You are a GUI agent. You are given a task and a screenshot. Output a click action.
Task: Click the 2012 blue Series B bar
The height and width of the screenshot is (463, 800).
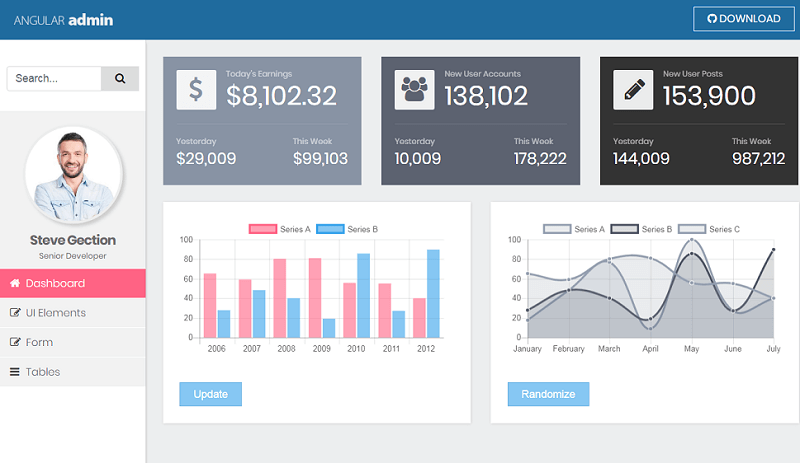pos(433,294)
